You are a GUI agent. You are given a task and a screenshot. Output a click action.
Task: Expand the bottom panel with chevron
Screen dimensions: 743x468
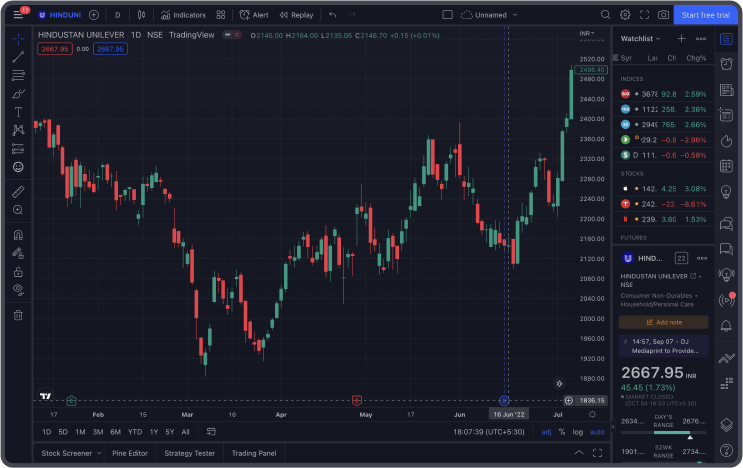coord(579,453)
